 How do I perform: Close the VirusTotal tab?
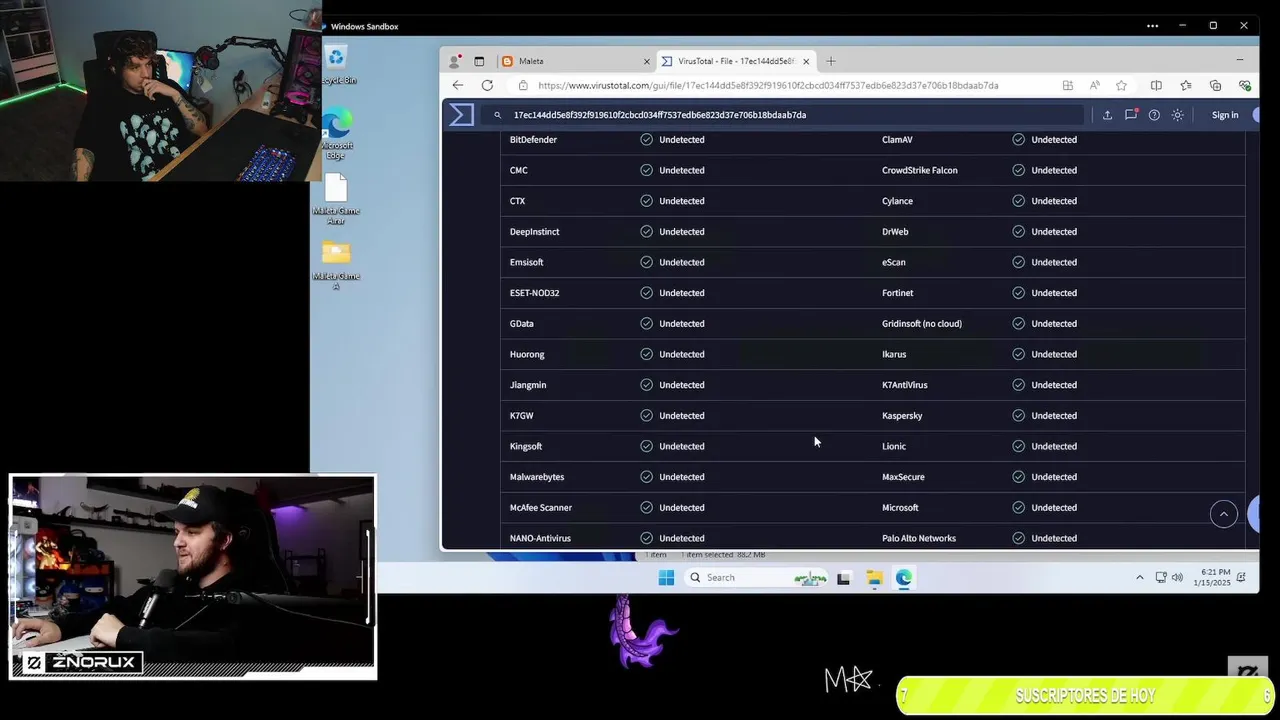[806, 61]
